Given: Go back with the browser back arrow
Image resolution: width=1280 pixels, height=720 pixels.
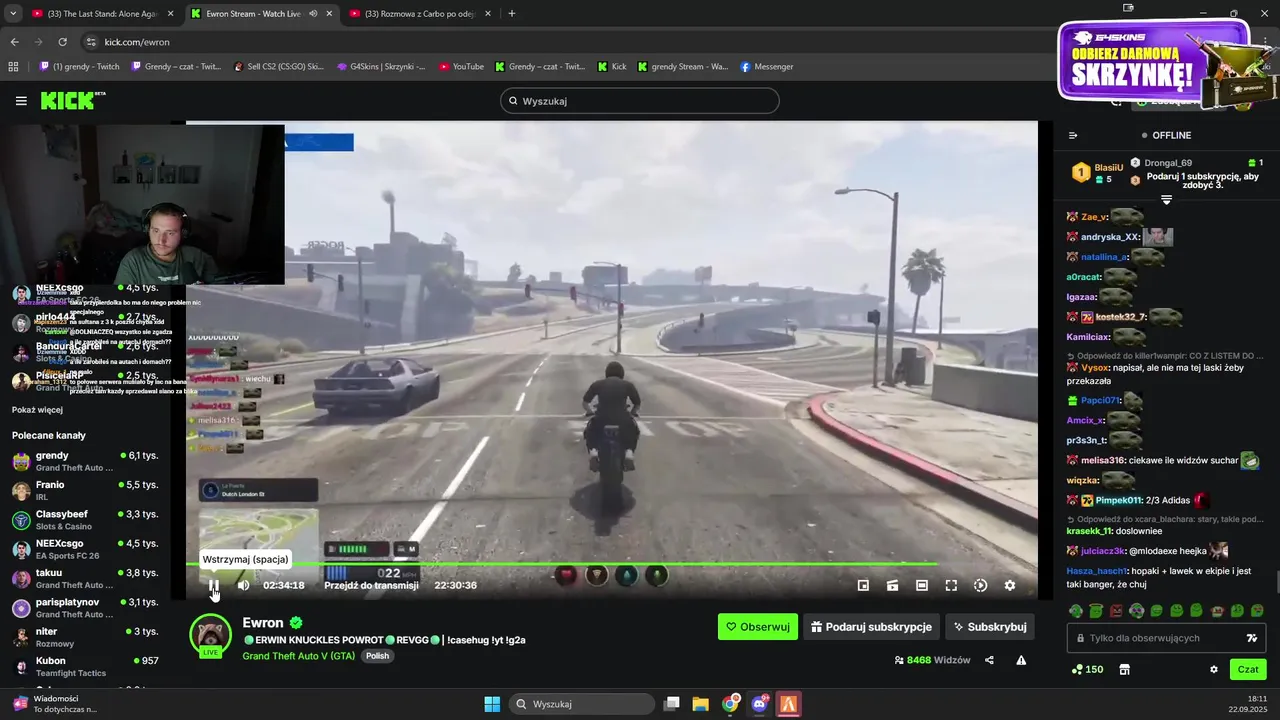Looking at the screenshot, I should point(14,42).
